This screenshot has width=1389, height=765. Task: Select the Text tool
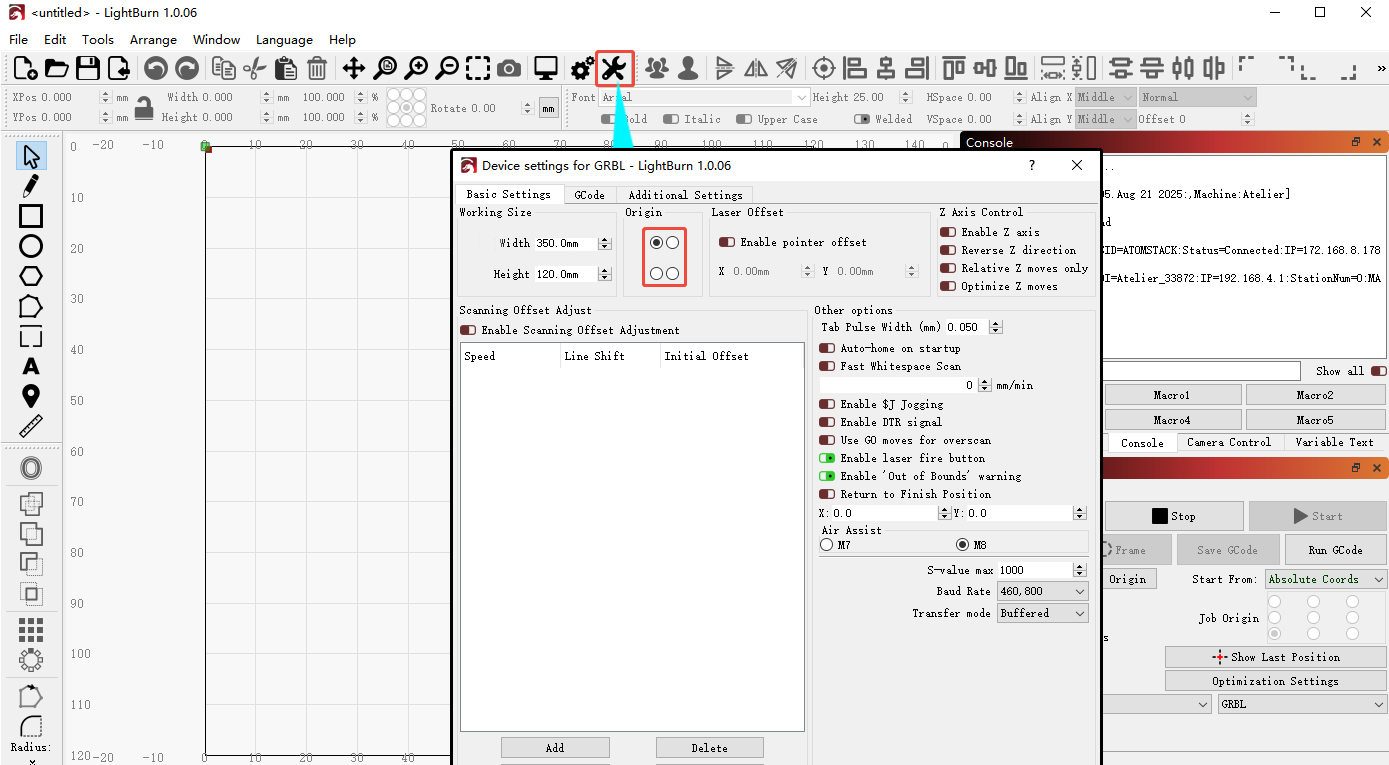pyautogui.click(x=31, y=366)
